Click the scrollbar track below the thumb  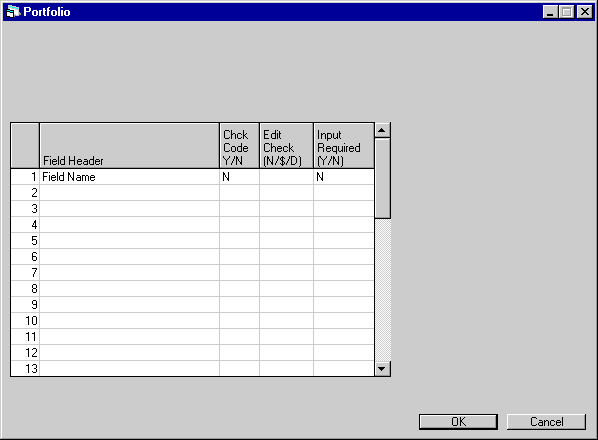click(x=382, y=290)
